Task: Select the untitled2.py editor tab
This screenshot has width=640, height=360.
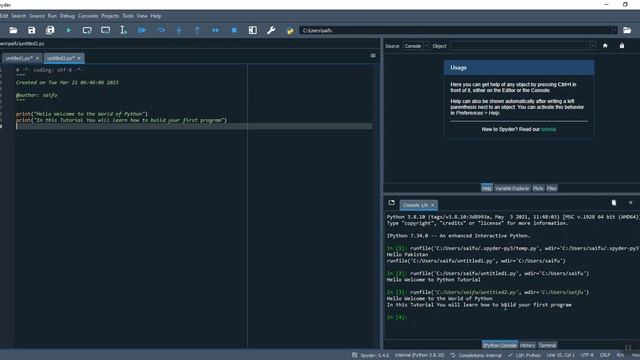Action: (61, 58)
